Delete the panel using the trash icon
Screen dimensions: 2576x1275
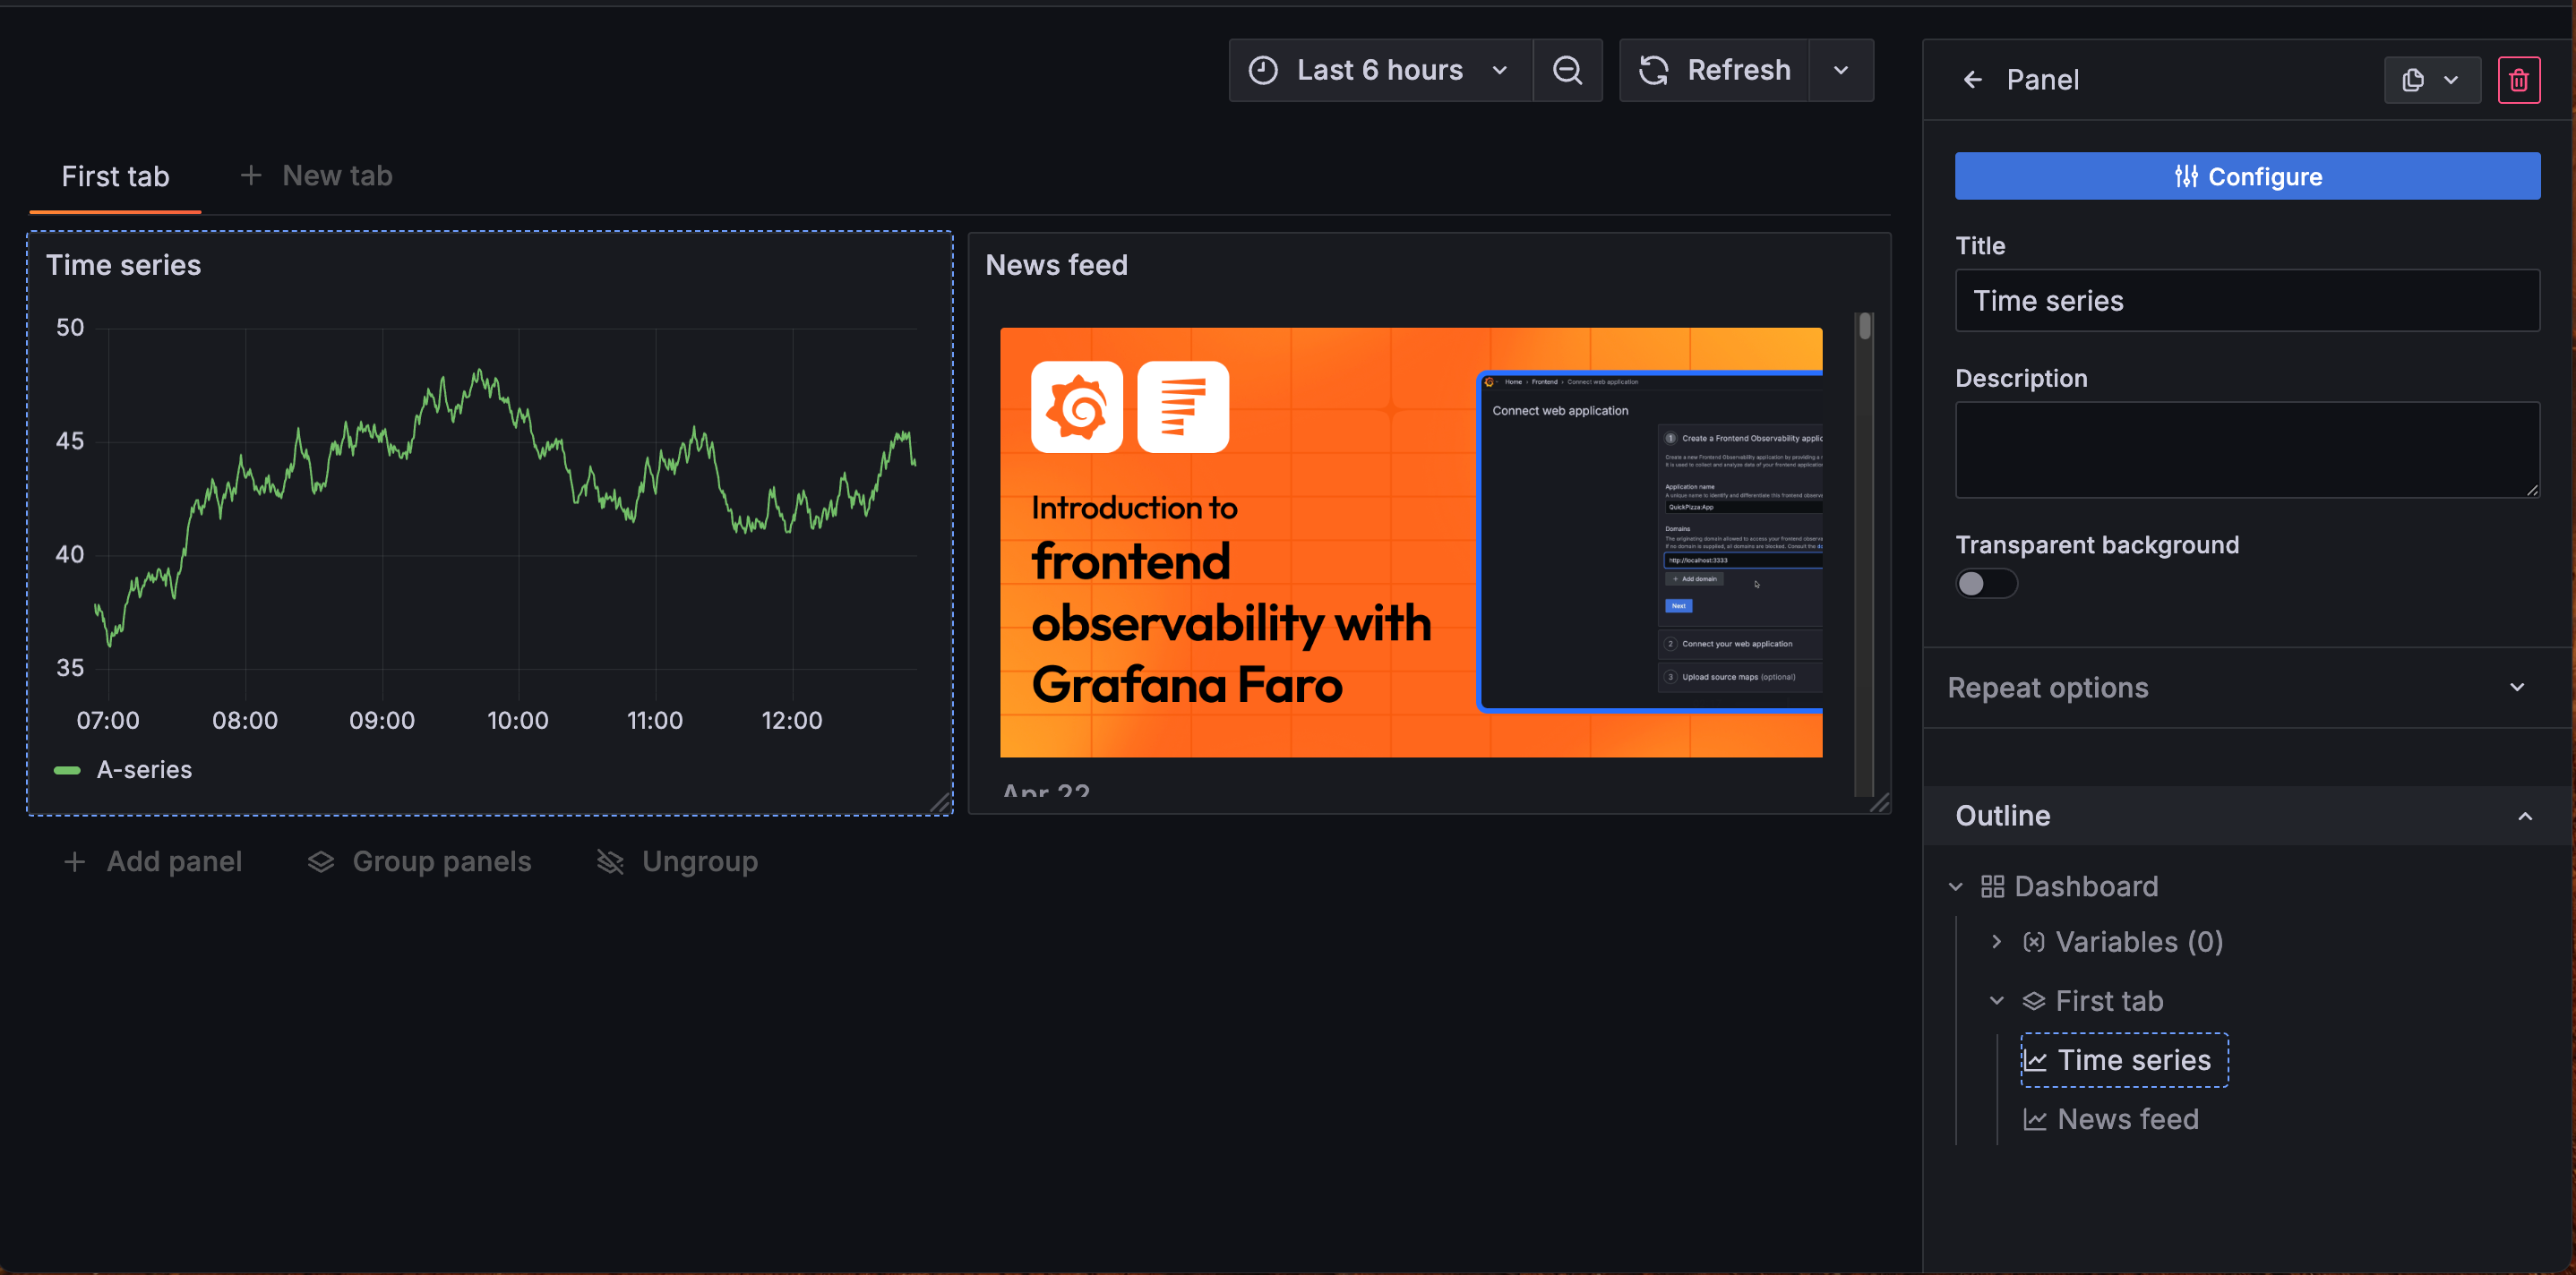pos(2519,80)
